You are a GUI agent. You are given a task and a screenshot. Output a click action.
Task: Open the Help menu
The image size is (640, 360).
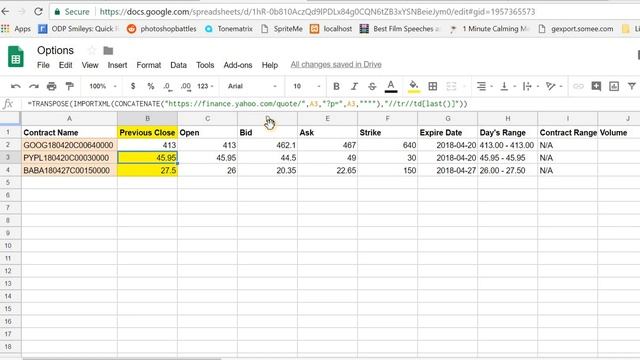pos(270,65)
